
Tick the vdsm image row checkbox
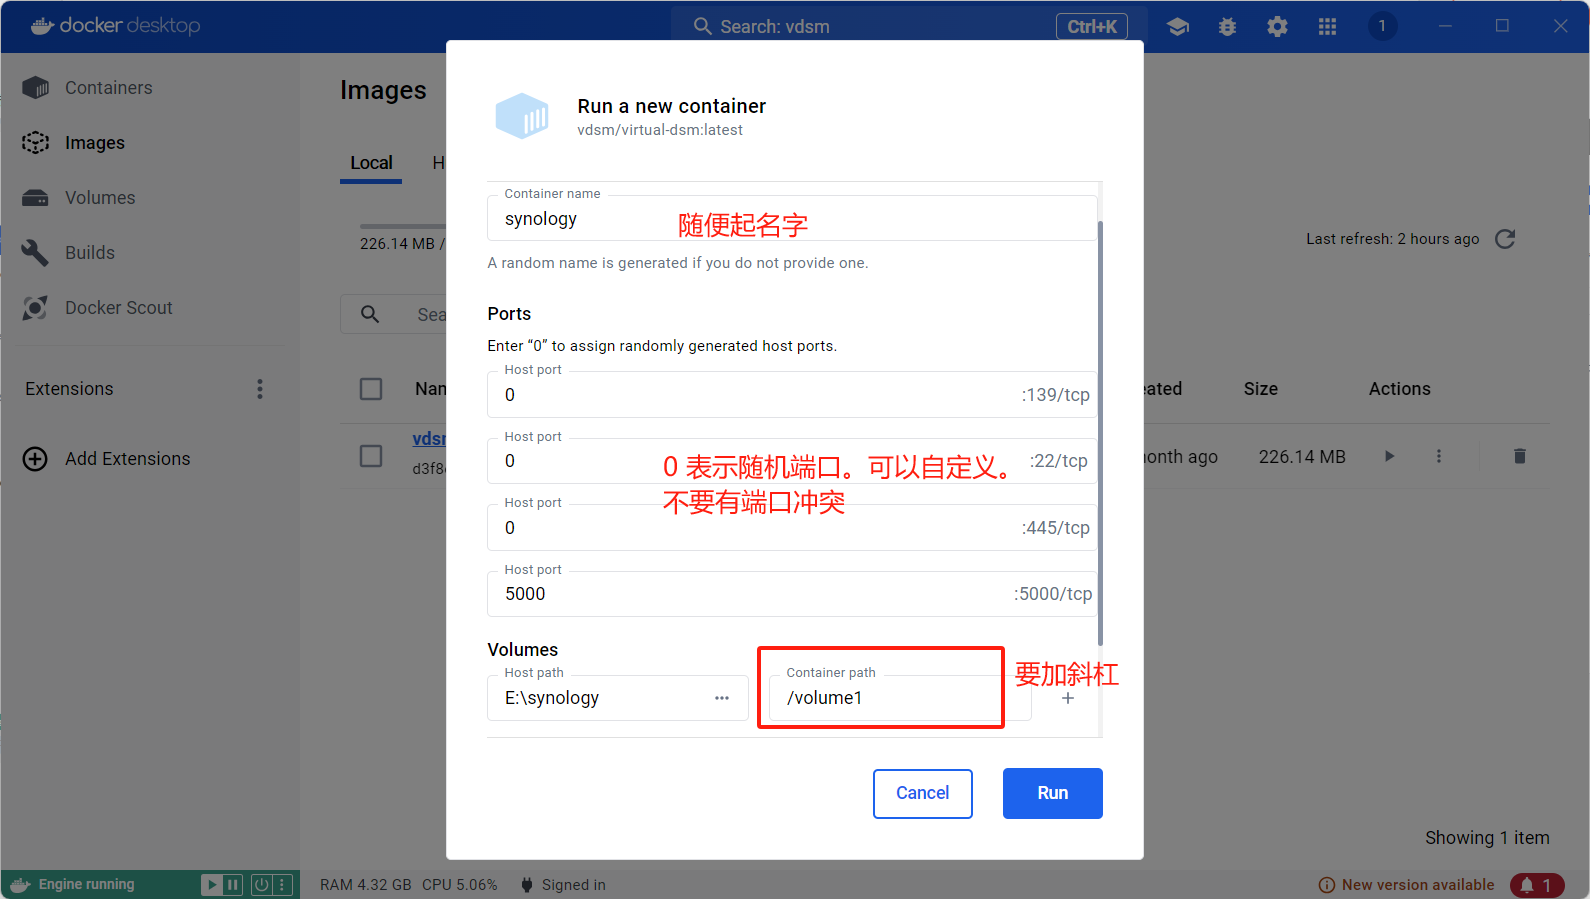pos(371,456)
